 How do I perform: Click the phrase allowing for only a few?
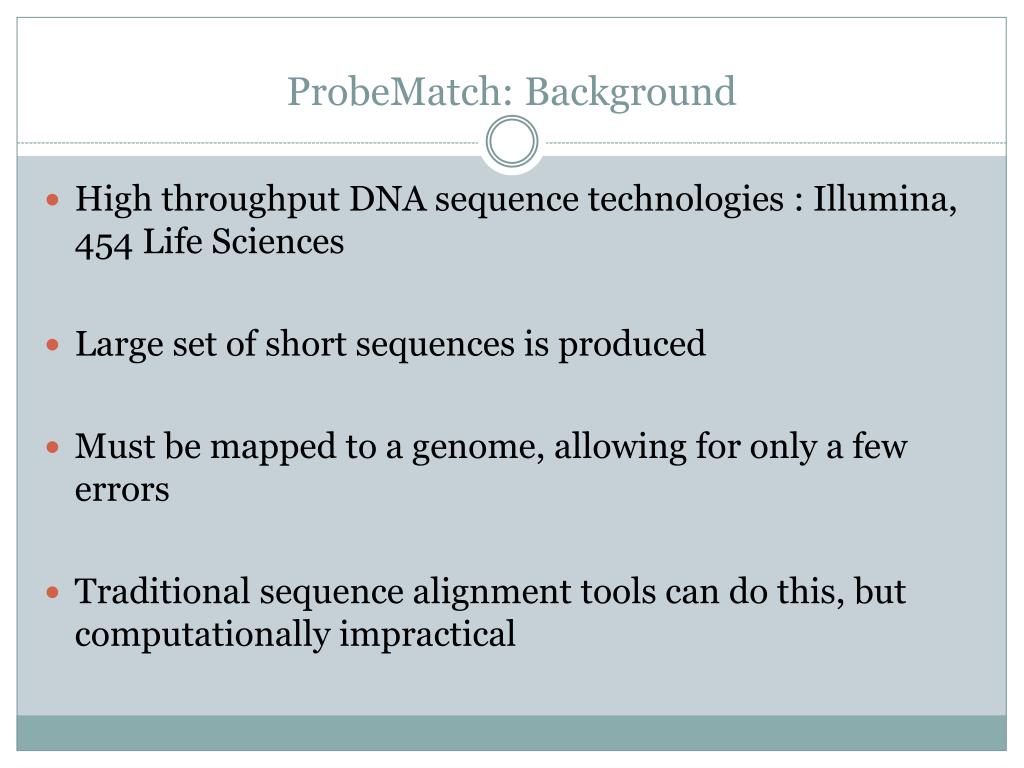click(x=731, y=447)
